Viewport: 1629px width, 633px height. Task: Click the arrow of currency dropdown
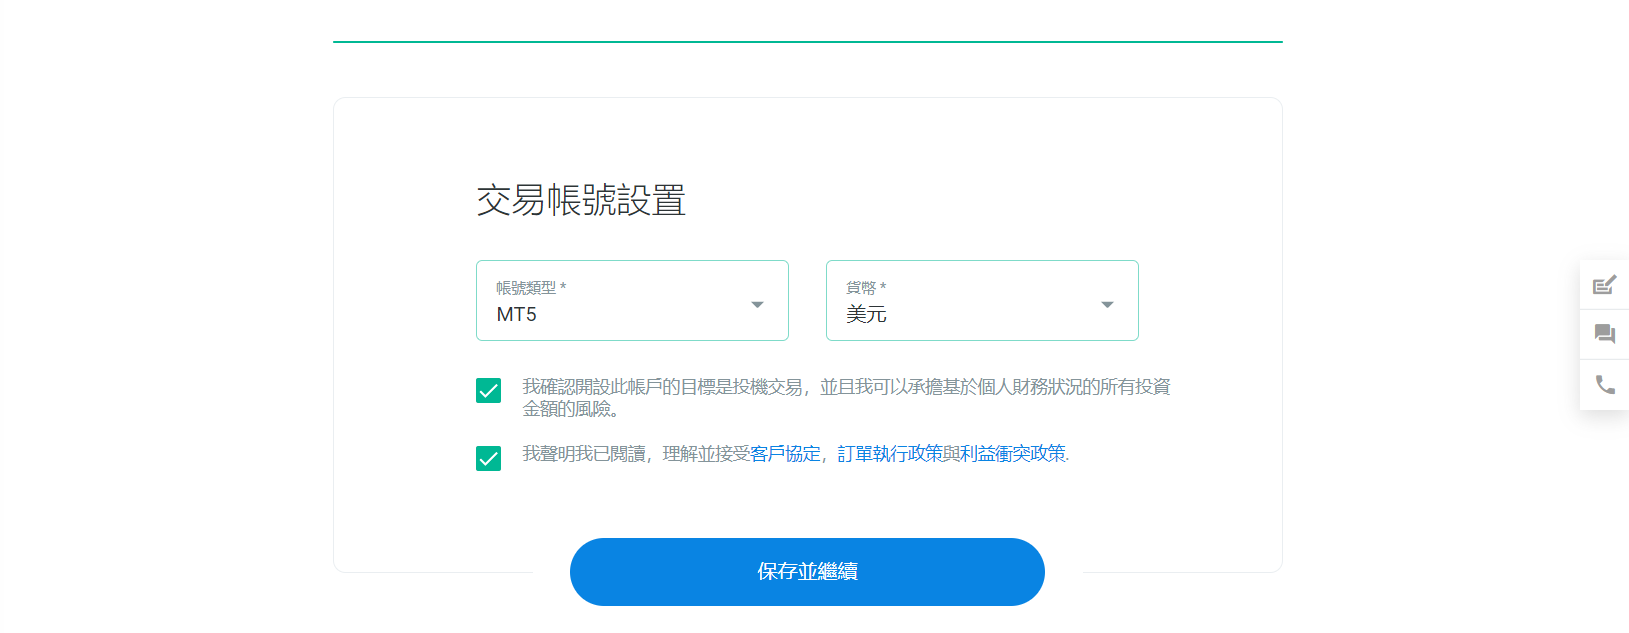coord(1107,305)
